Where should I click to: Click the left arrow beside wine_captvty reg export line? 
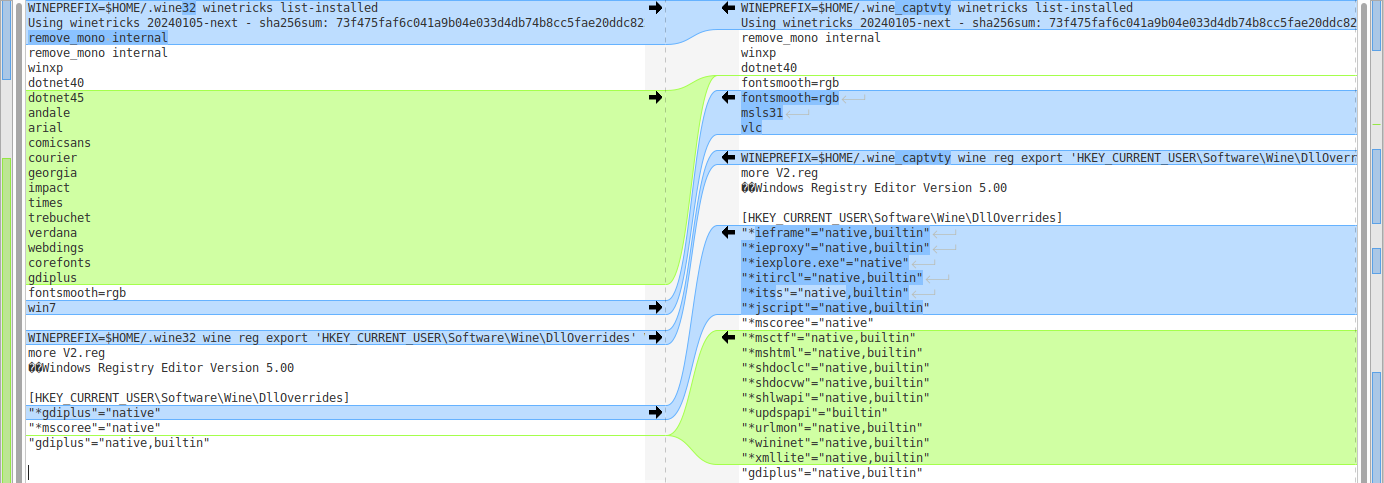coord(729,158)
